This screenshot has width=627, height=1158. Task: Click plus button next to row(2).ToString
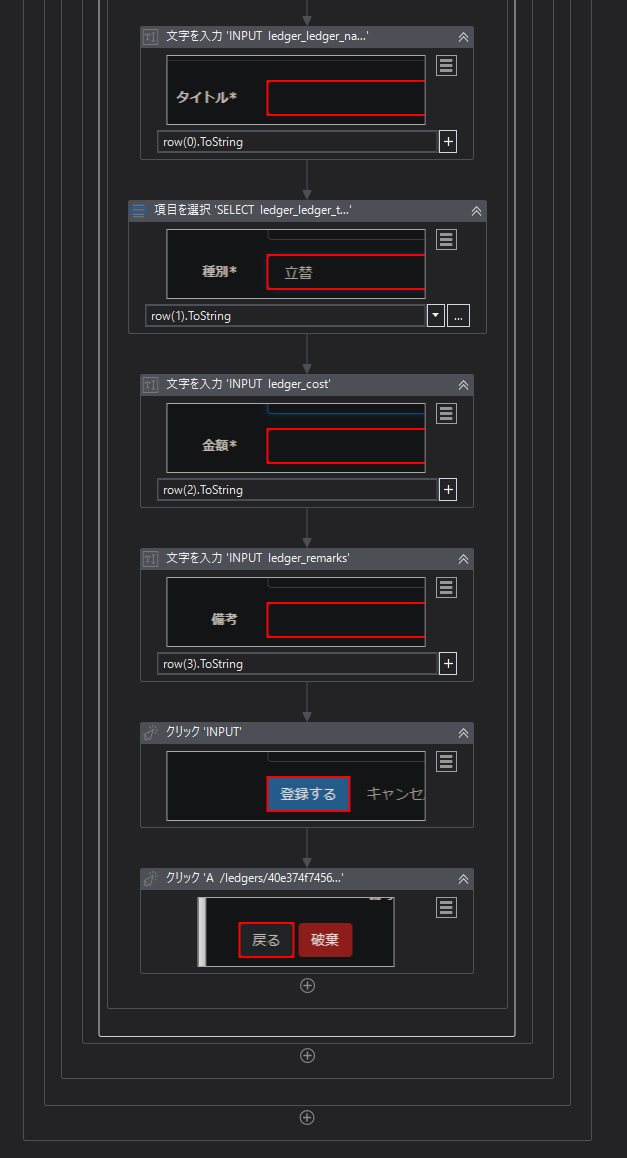pos(448,490)
